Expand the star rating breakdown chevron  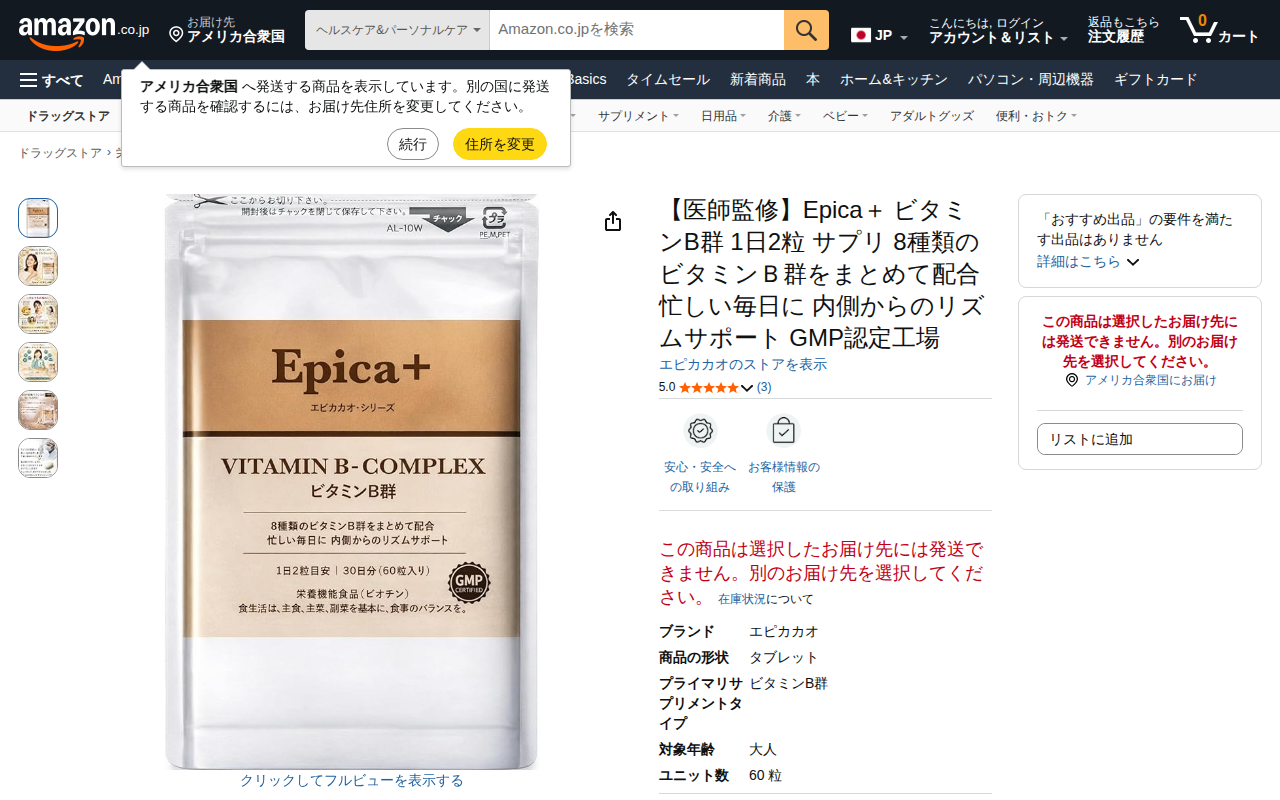pyautogui.click(x=747, y=388)
